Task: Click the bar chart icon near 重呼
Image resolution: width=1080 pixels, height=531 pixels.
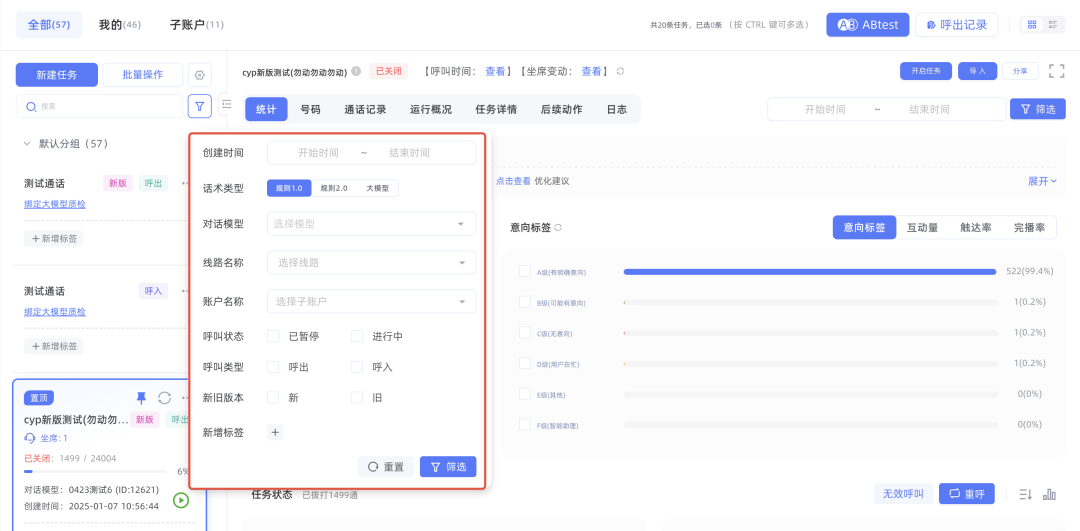Action: [x=1049, y=494]
